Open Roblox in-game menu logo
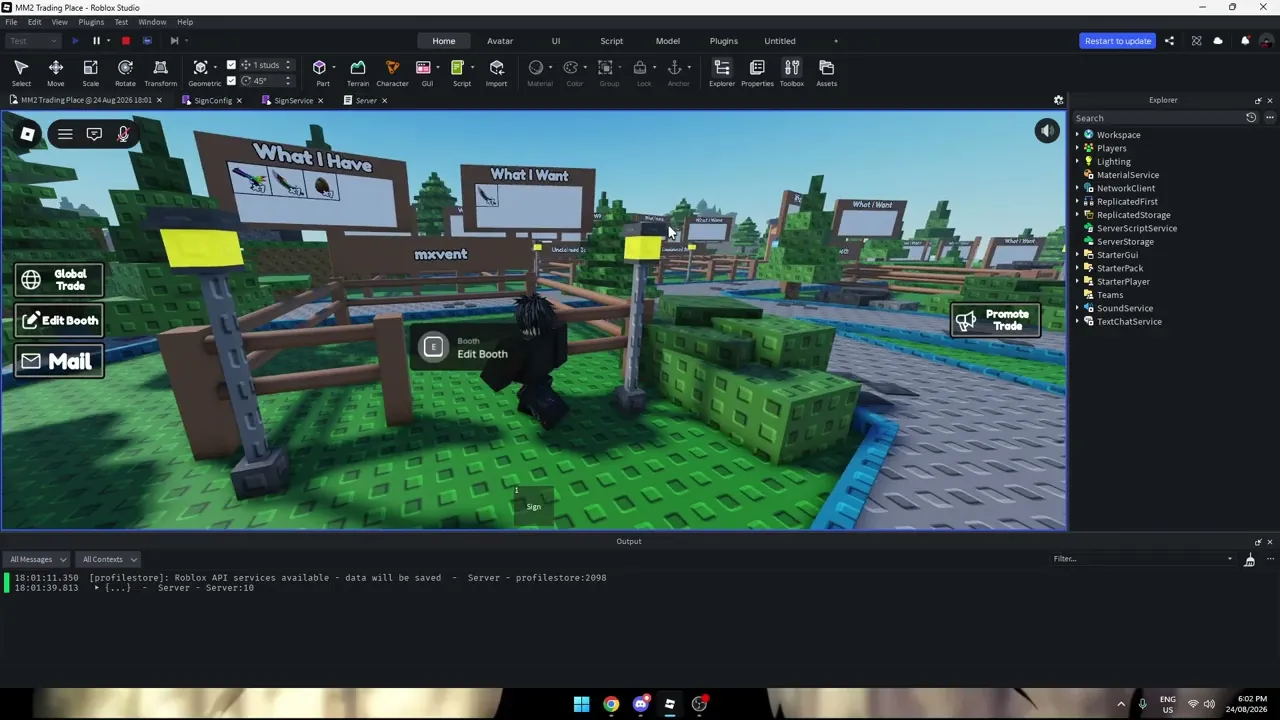 (x=27, y=134)
